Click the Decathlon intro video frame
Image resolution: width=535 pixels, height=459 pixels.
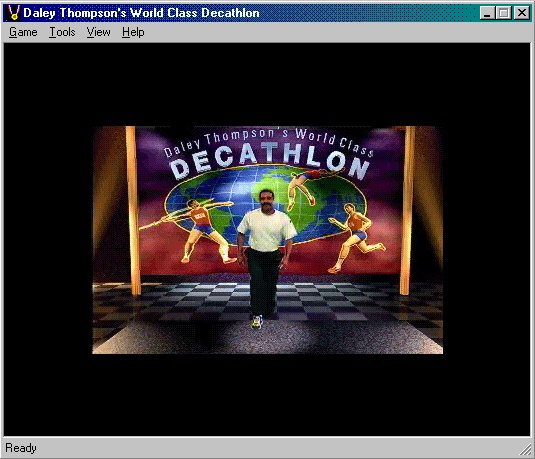pos(268,240)
